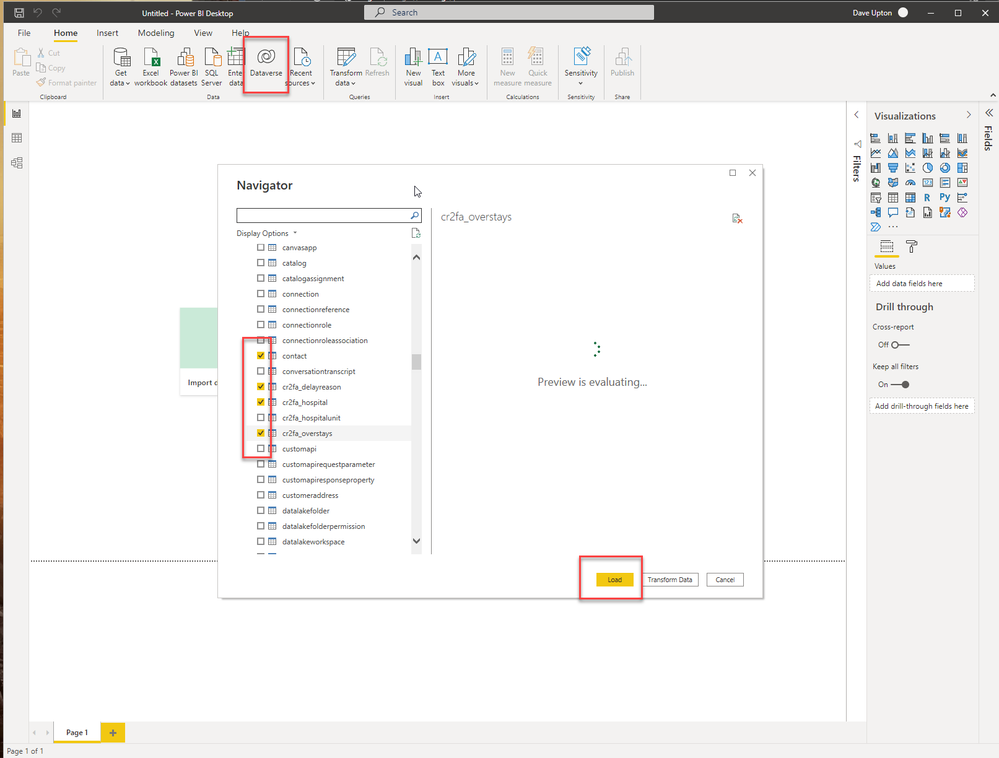The image size is (999, 758).
Task: Create a New measure
Action: pyautogui.click(x=508, y=66)
